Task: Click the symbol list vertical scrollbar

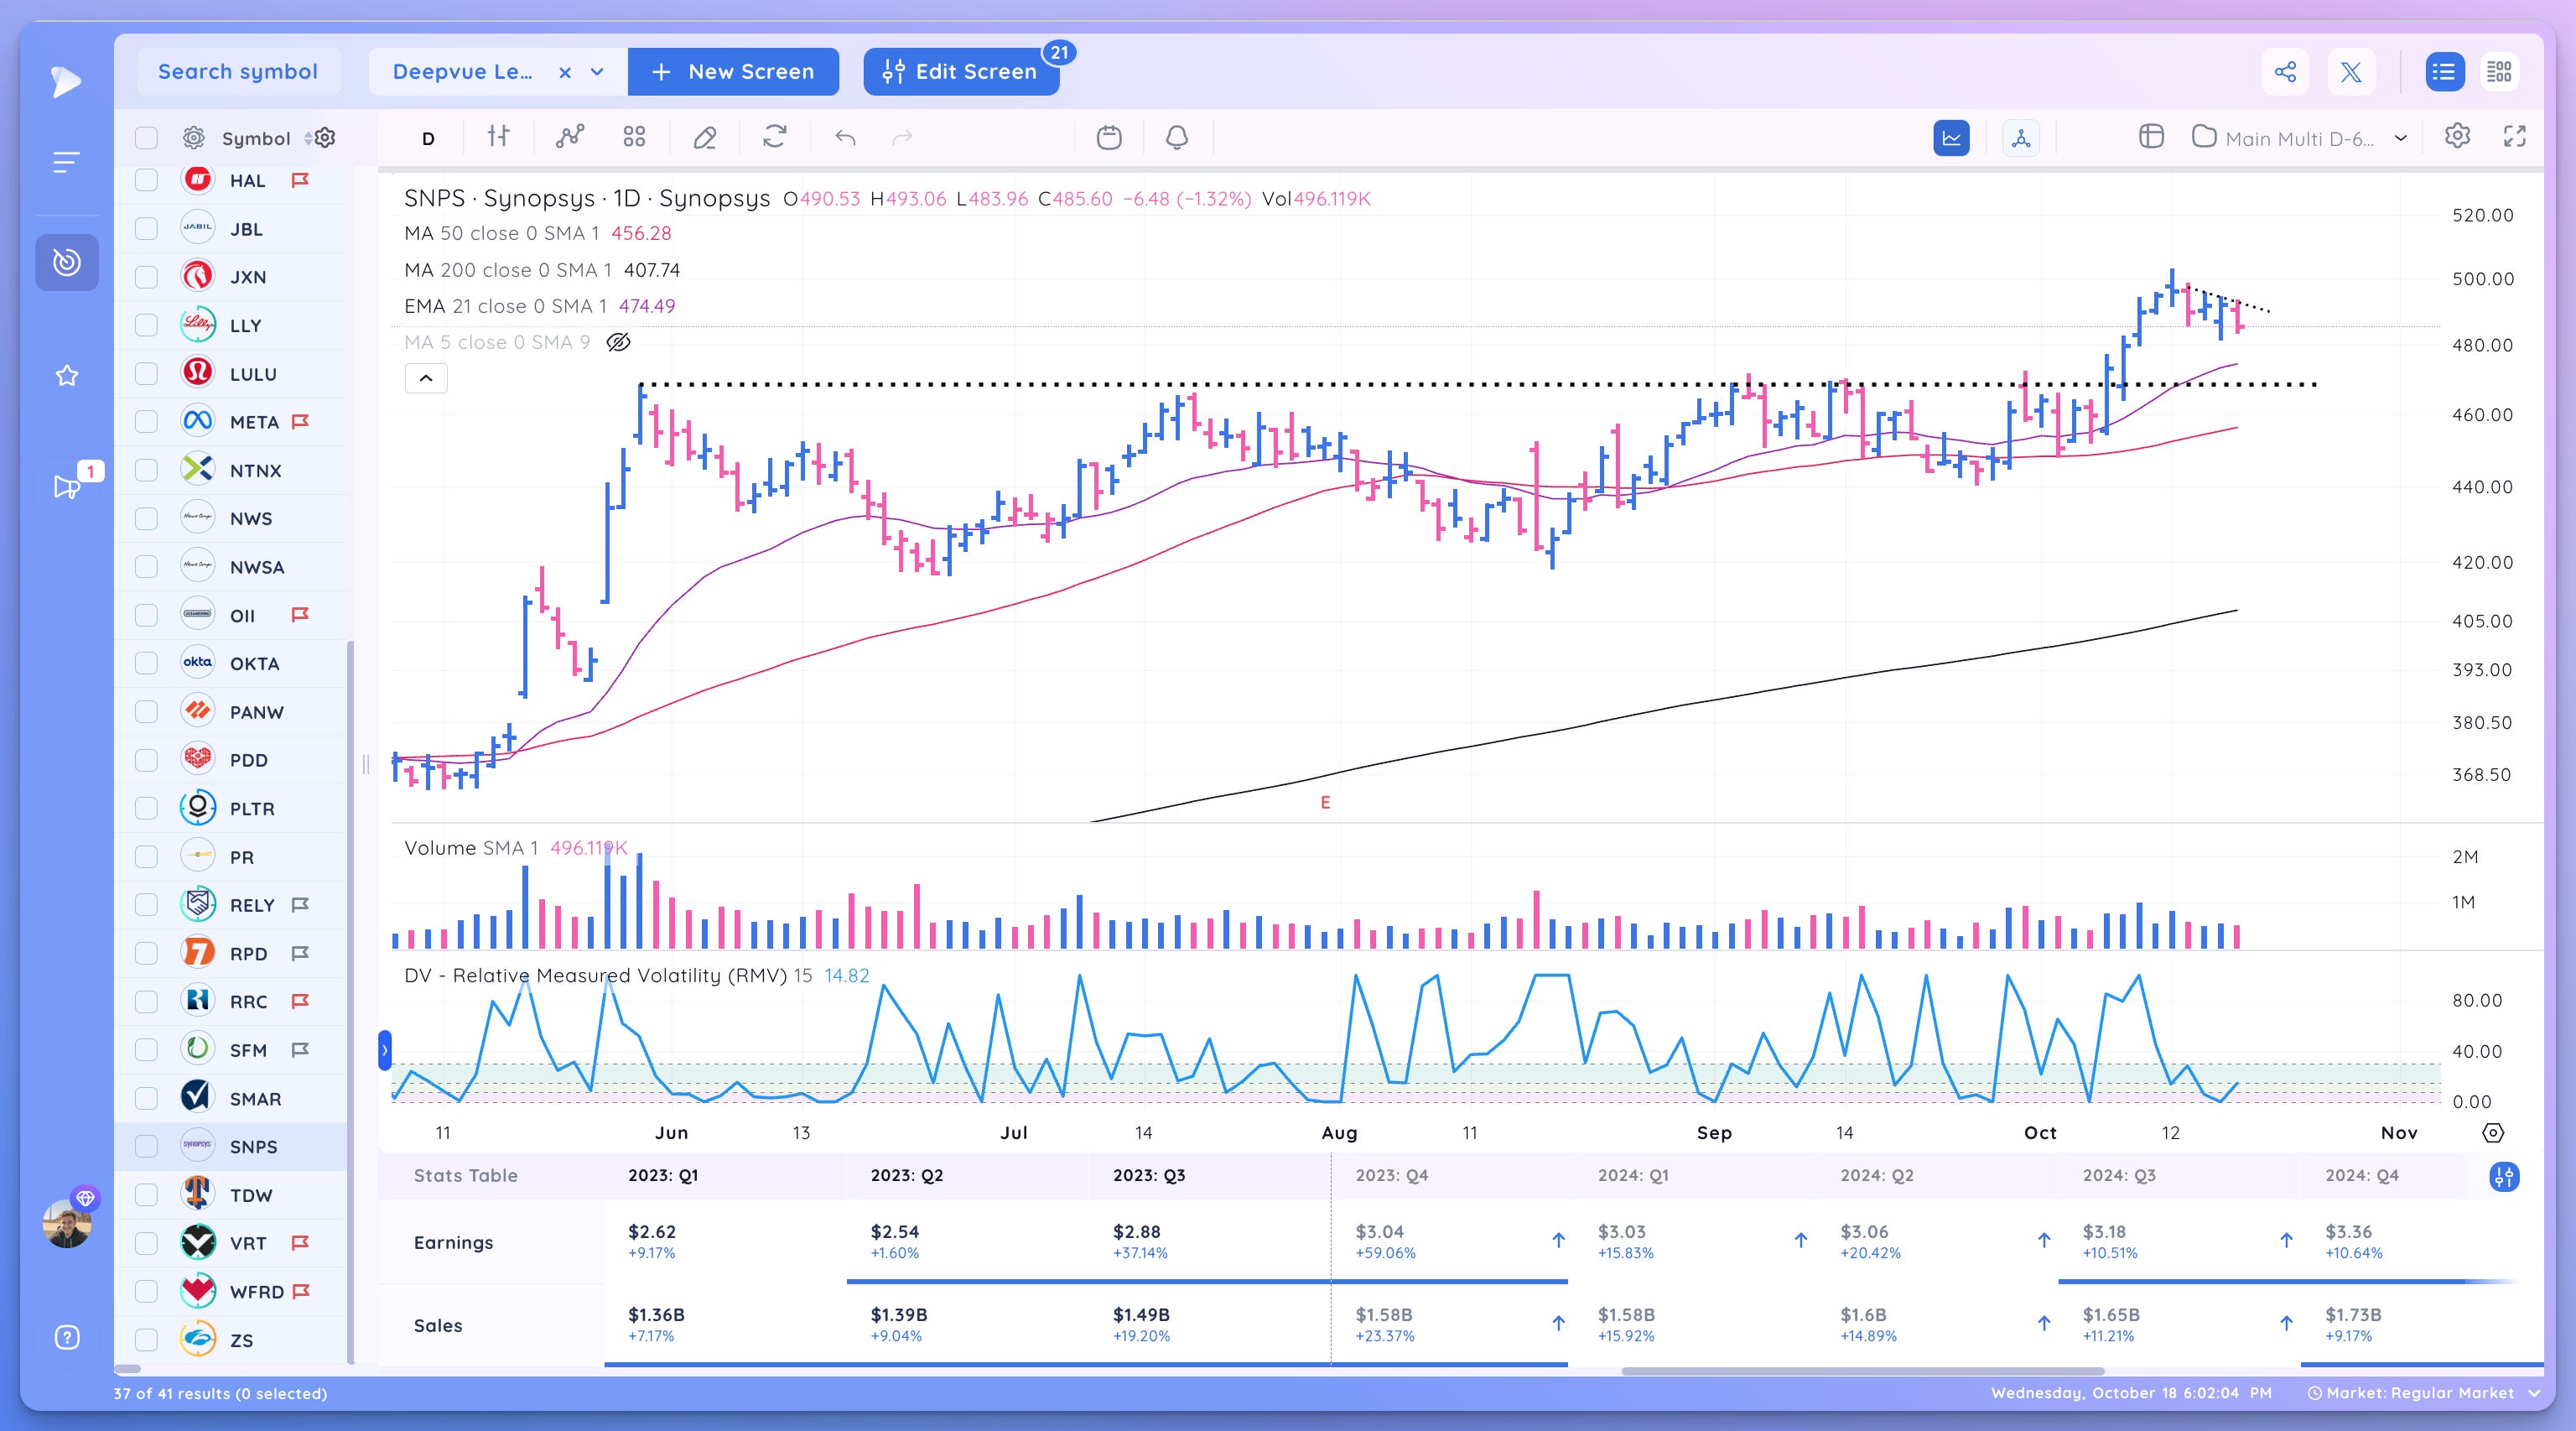Action: tap(350, 1001)
